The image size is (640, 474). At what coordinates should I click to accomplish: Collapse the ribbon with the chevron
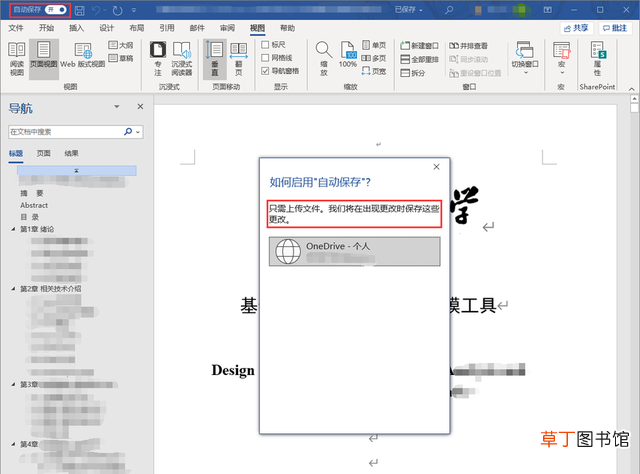(x=631, y=89)
